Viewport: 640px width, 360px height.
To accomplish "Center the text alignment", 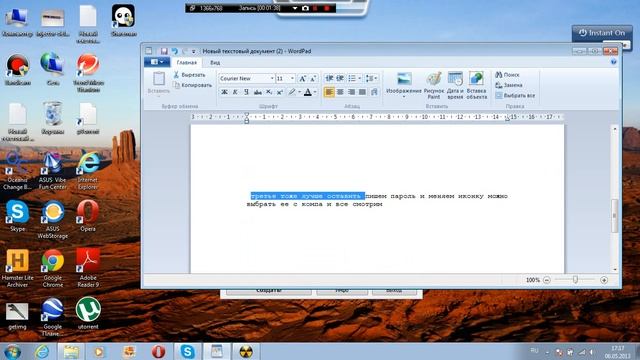I will (340, 92).
